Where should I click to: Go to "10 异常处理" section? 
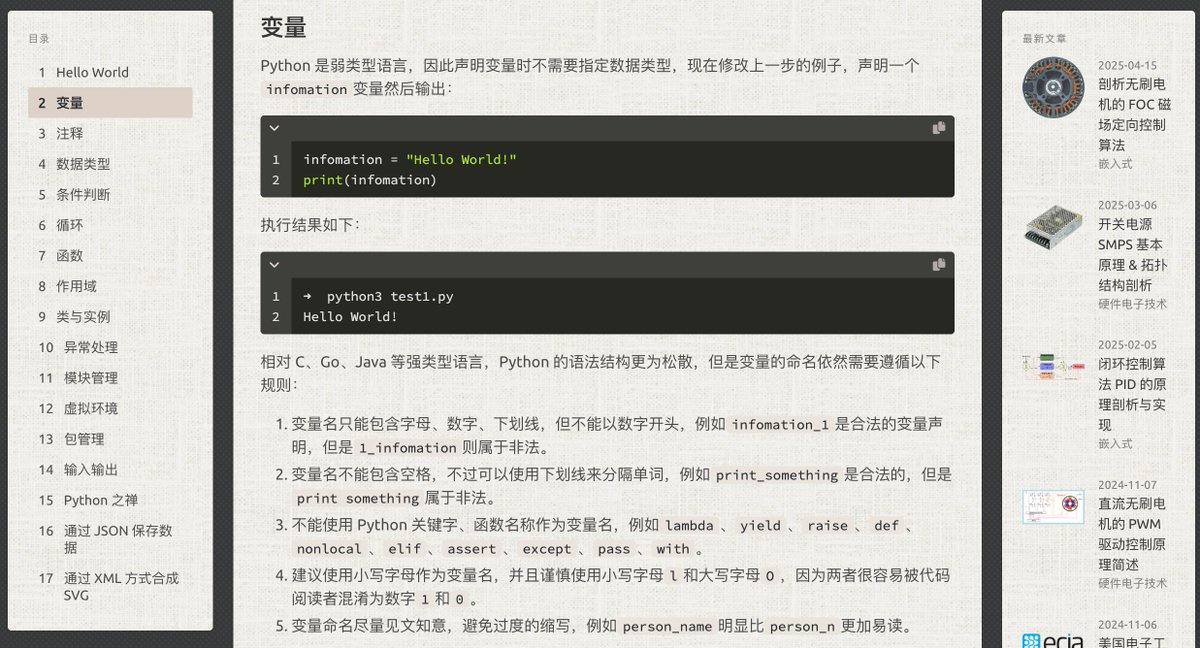[x=110, y=347]
